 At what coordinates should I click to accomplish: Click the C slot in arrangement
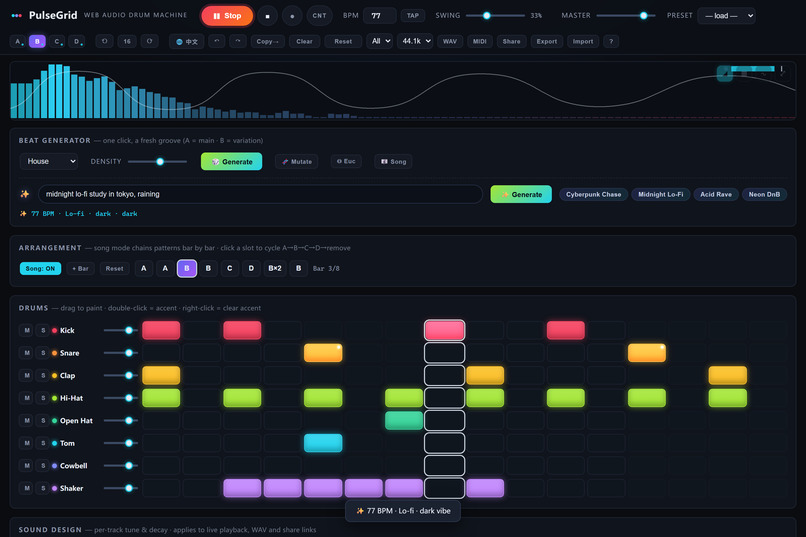[230, 268]
